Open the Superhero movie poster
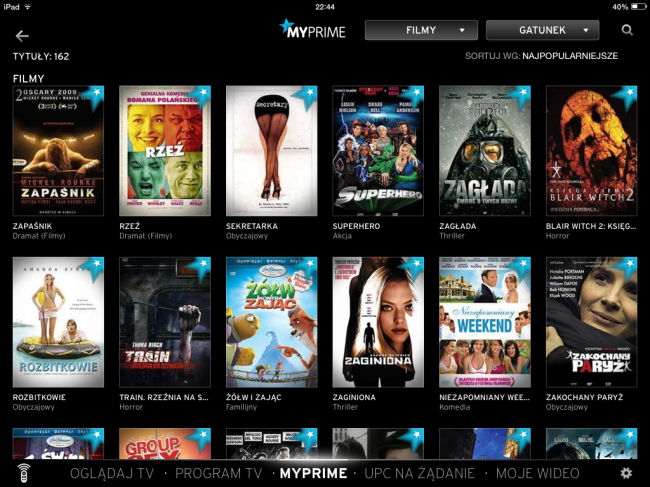Viewport: 650px width, 487px height. [x=378, y=151]
